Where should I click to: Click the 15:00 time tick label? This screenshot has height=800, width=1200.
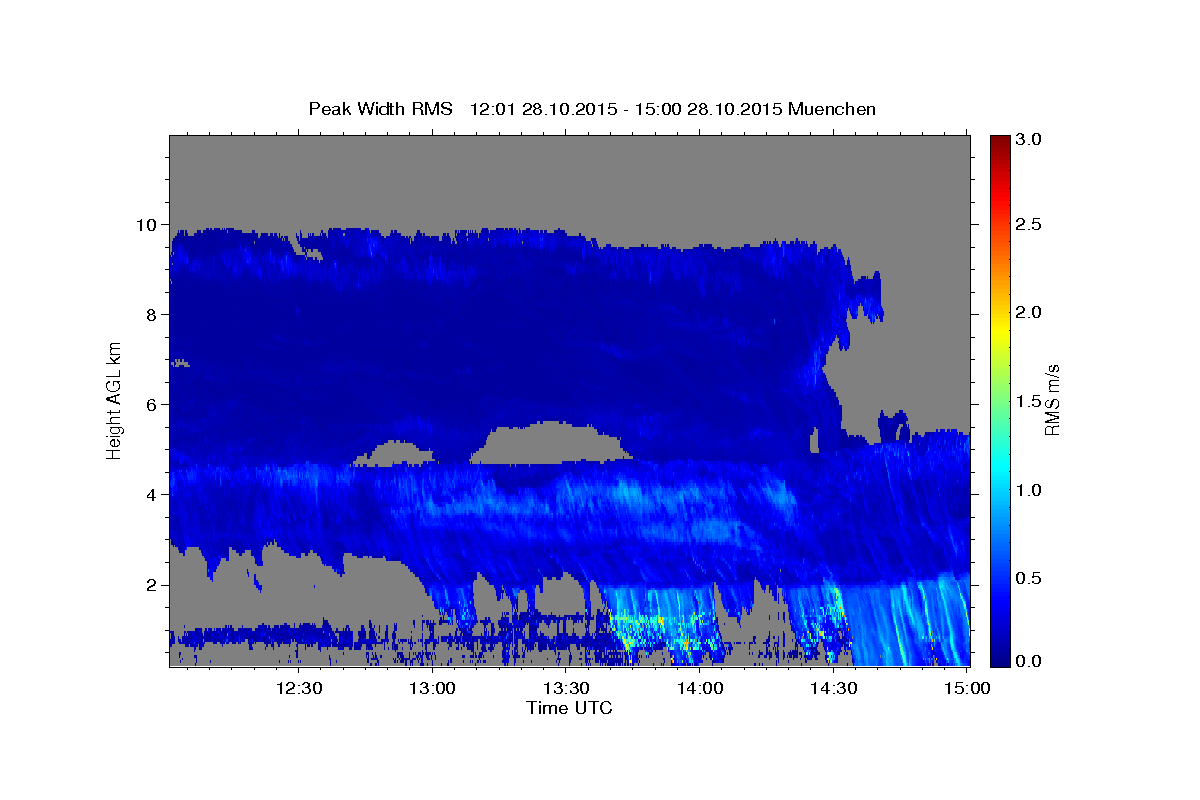coord(967,688)
